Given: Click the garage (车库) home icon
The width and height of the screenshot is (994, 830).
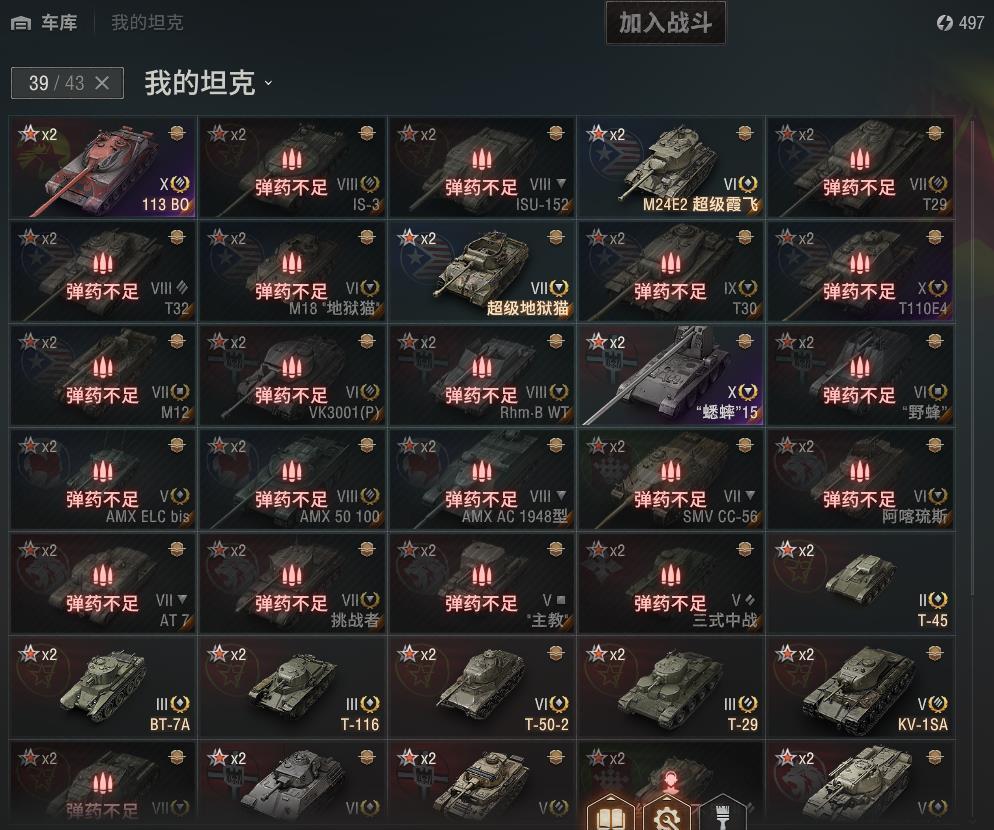Looking at the screenshot, I should (21, 23).
